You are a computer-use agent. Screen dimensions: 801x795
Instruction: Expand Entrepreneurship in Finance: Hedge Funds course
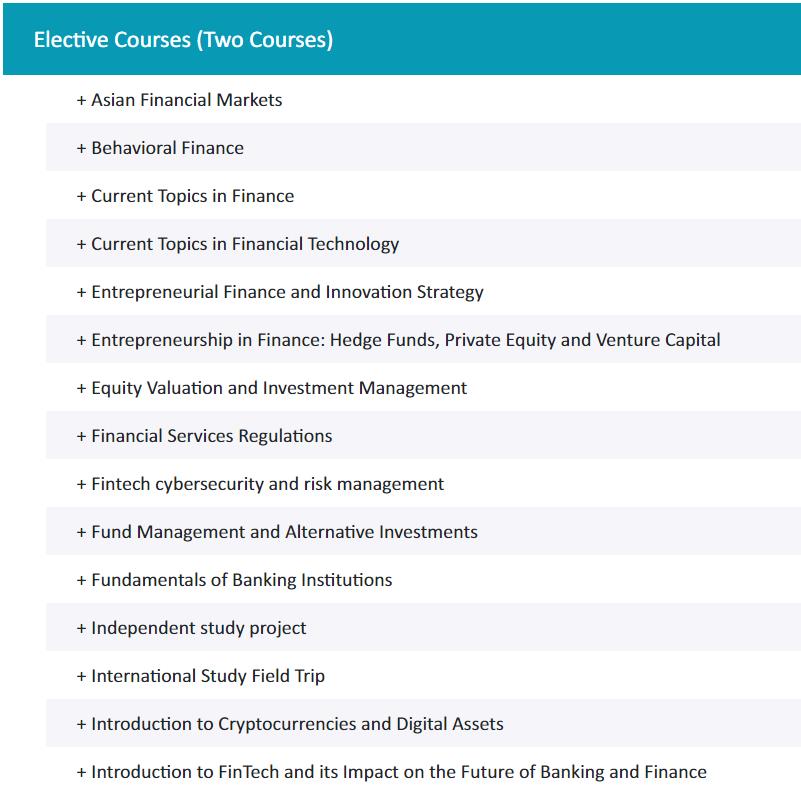(x=405, y=340)
